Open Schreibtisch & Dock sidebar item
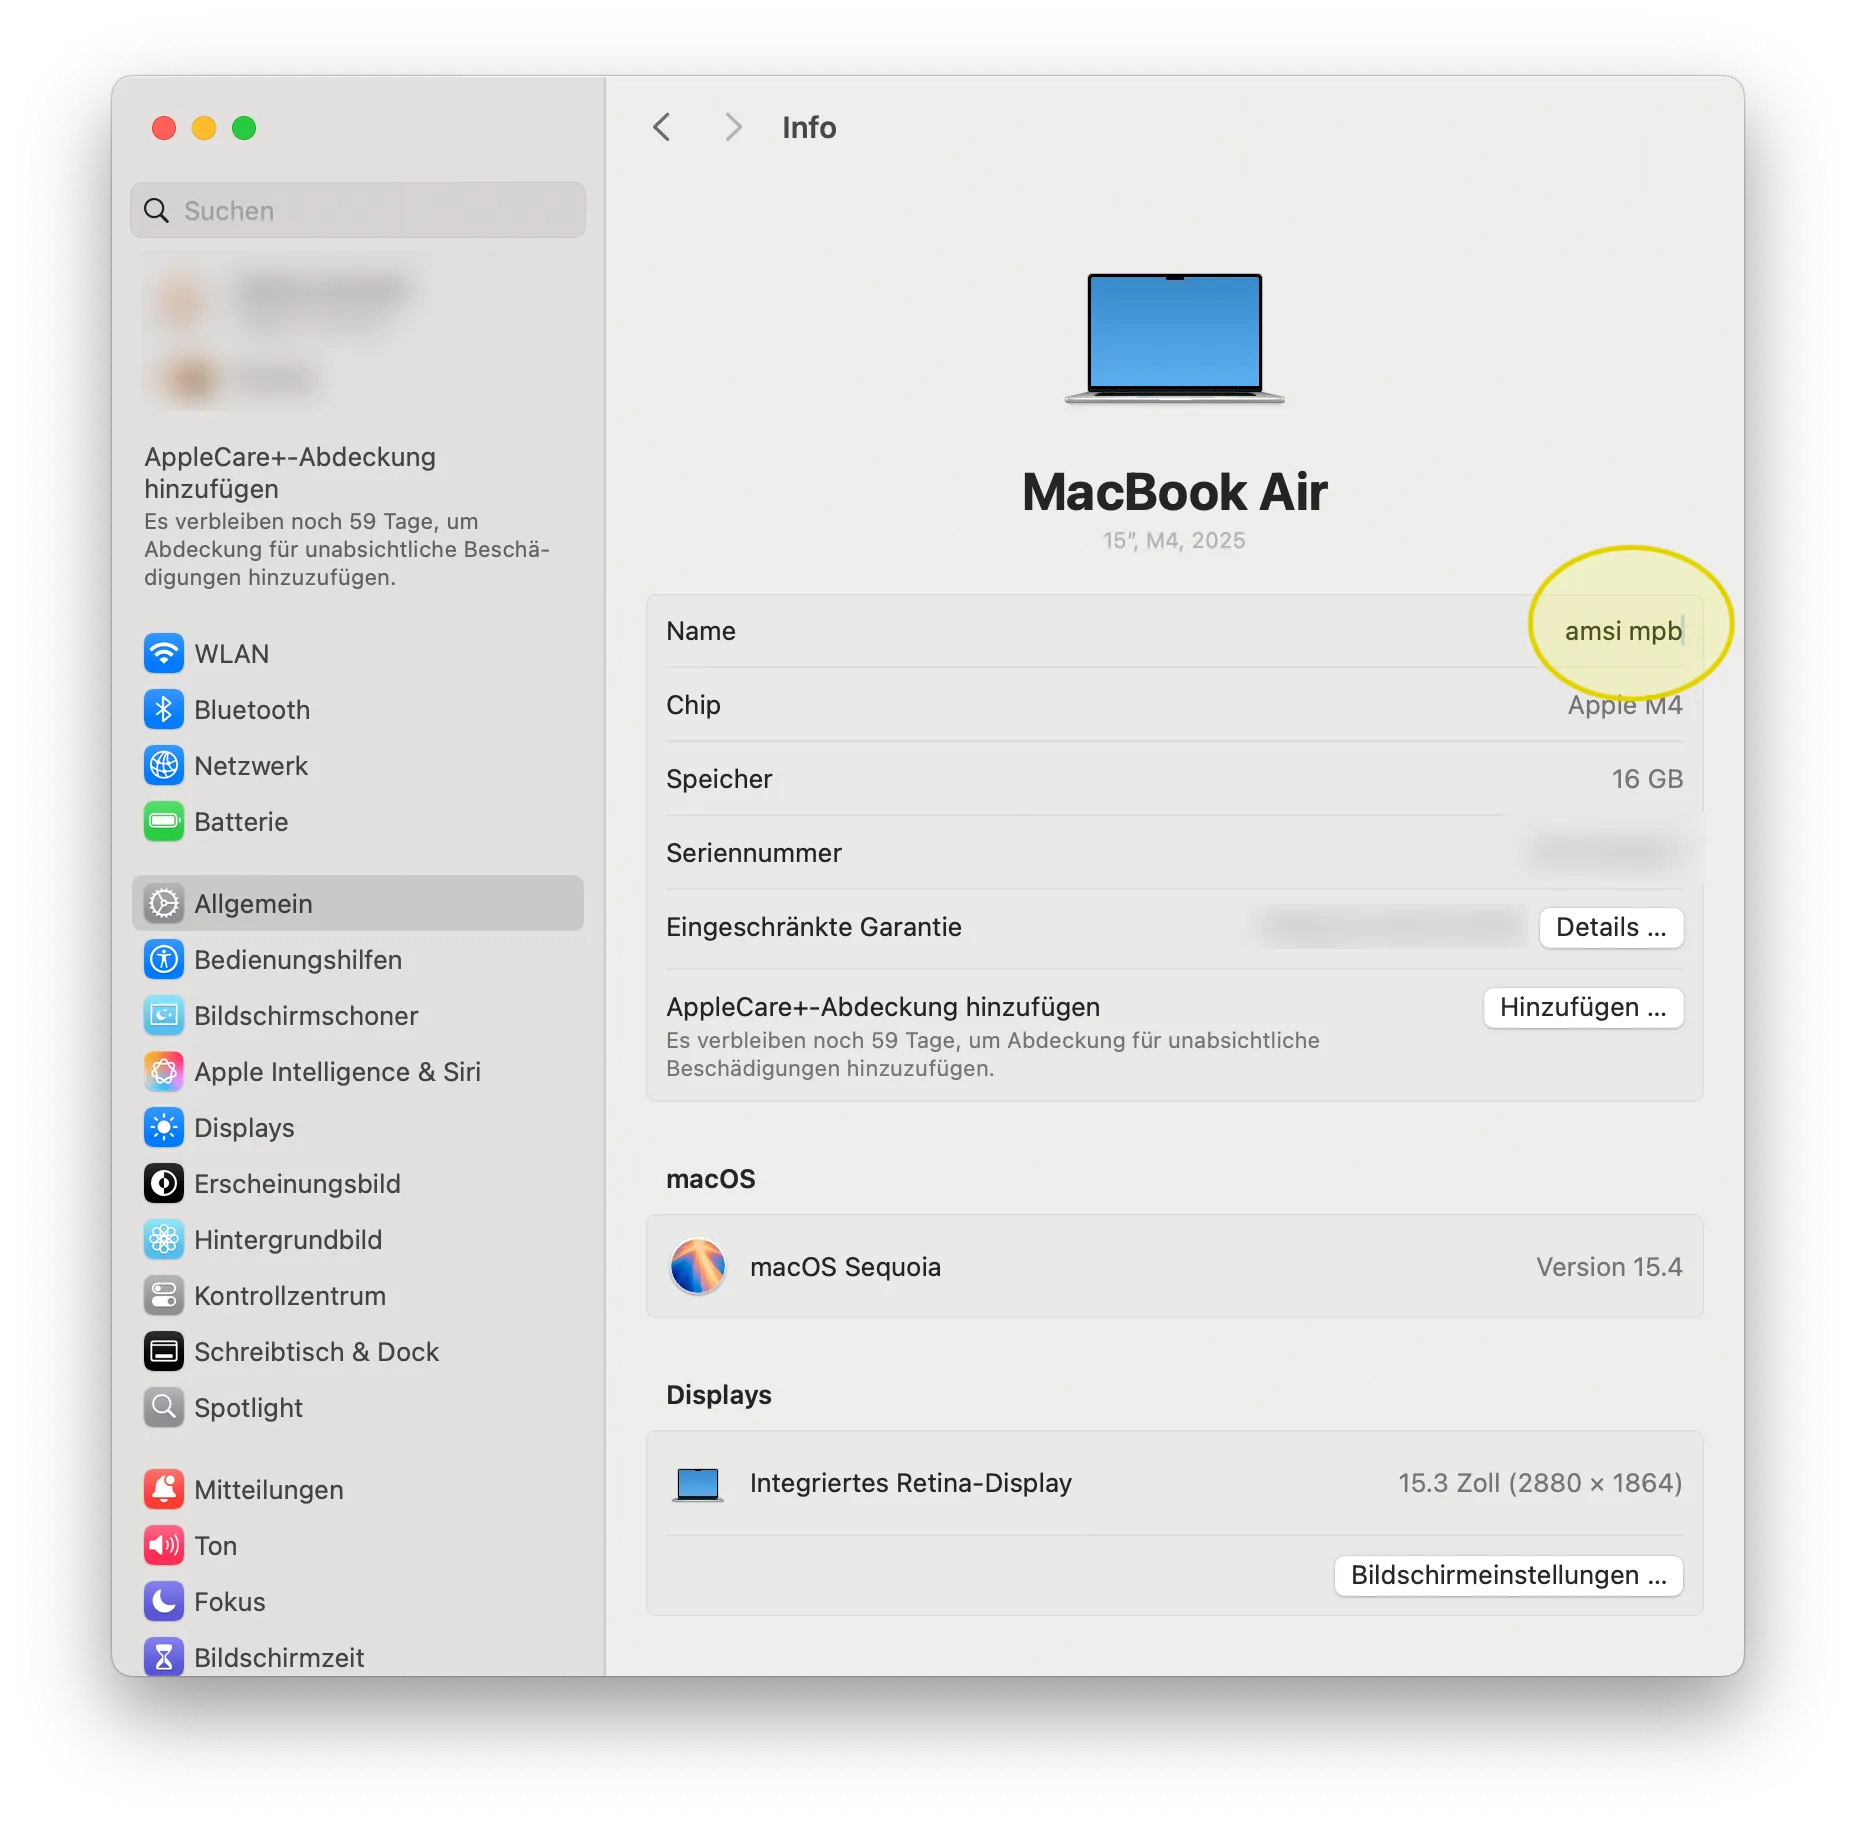This screenshot has height=1824, width=1856. [x=316, y=1352]
